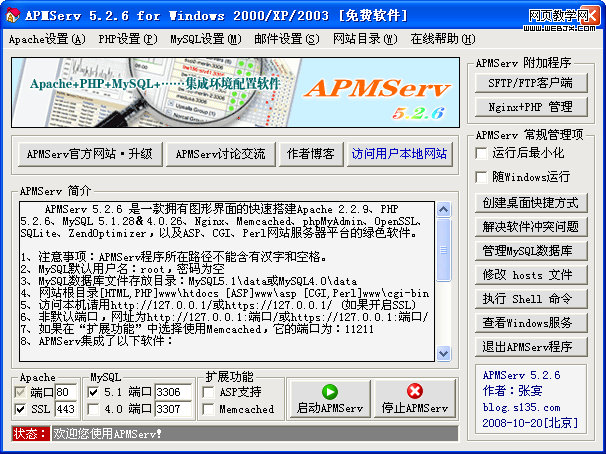Screen dimensions: 606x454
Task: Close the APMServ window
Action: tap(591, 15)
